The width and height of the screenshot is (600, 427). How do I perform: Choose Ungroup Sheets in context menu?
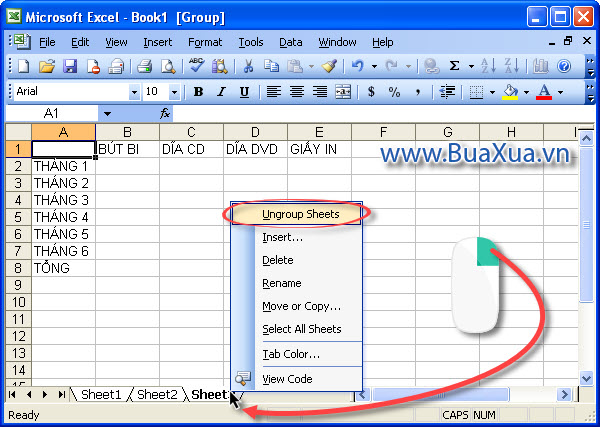tap(296, 214)
